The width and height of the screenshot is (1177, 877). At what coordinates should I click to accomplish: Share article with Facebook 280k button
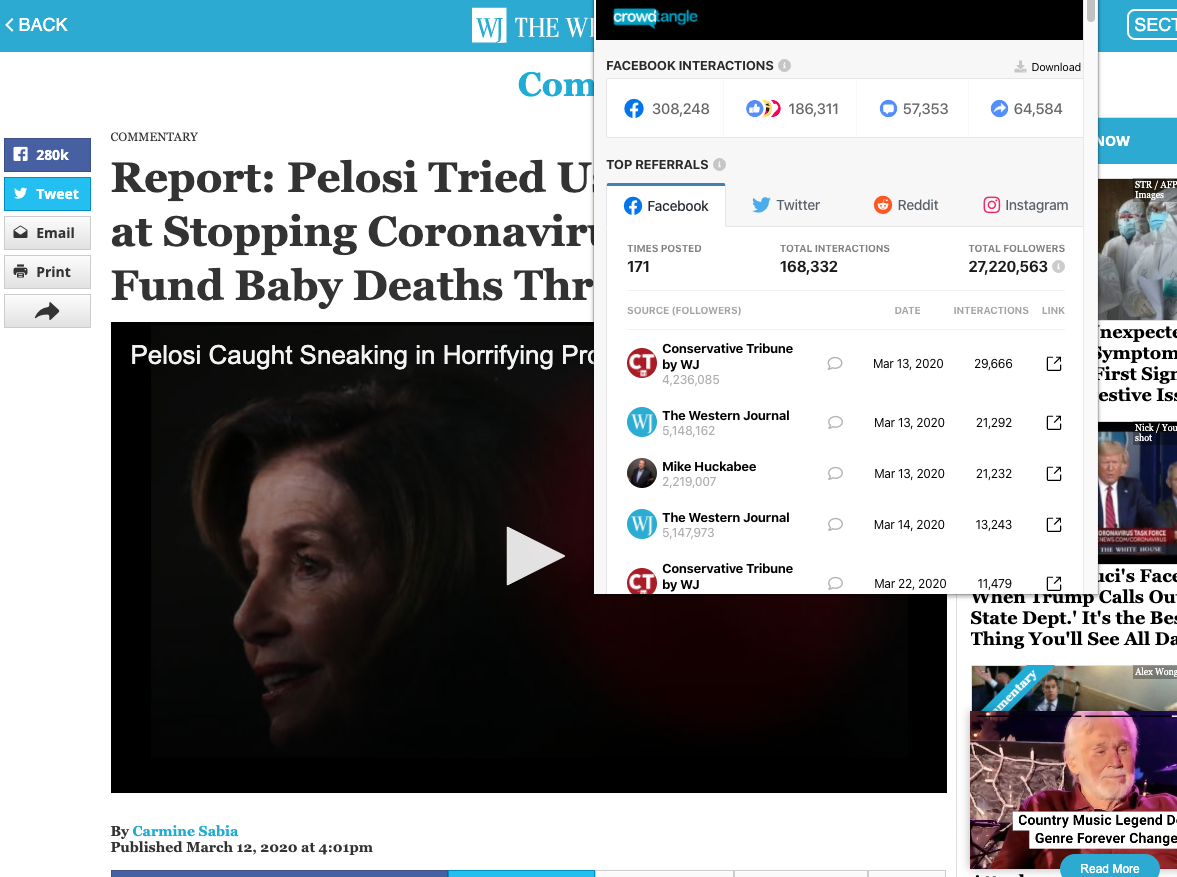pyautogui.click(x=47, y=155)
